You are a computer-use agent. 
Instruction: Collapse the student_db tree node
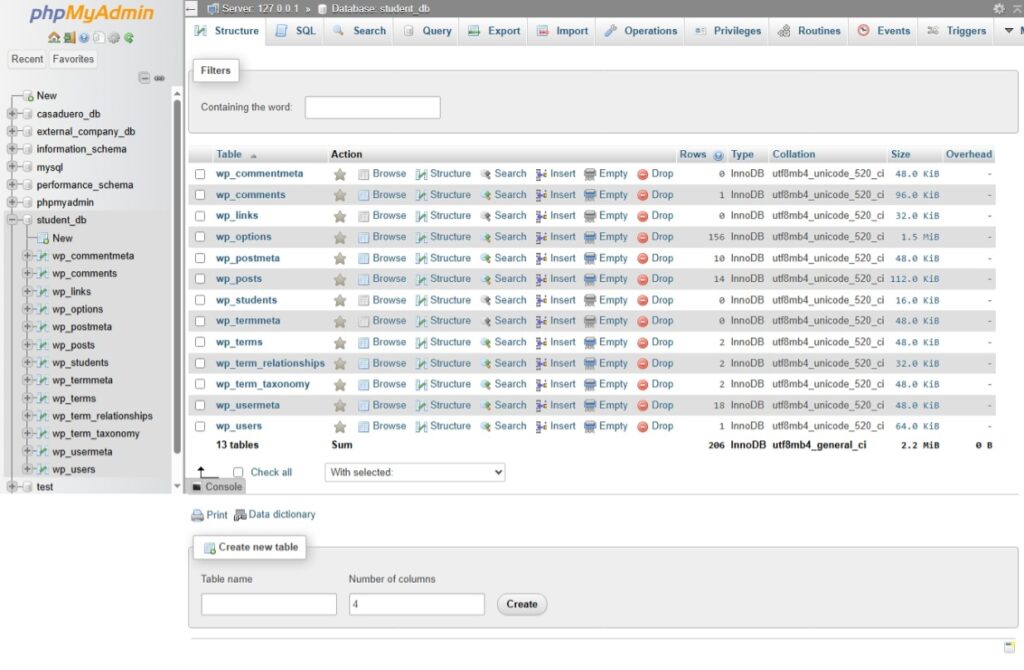12,220
